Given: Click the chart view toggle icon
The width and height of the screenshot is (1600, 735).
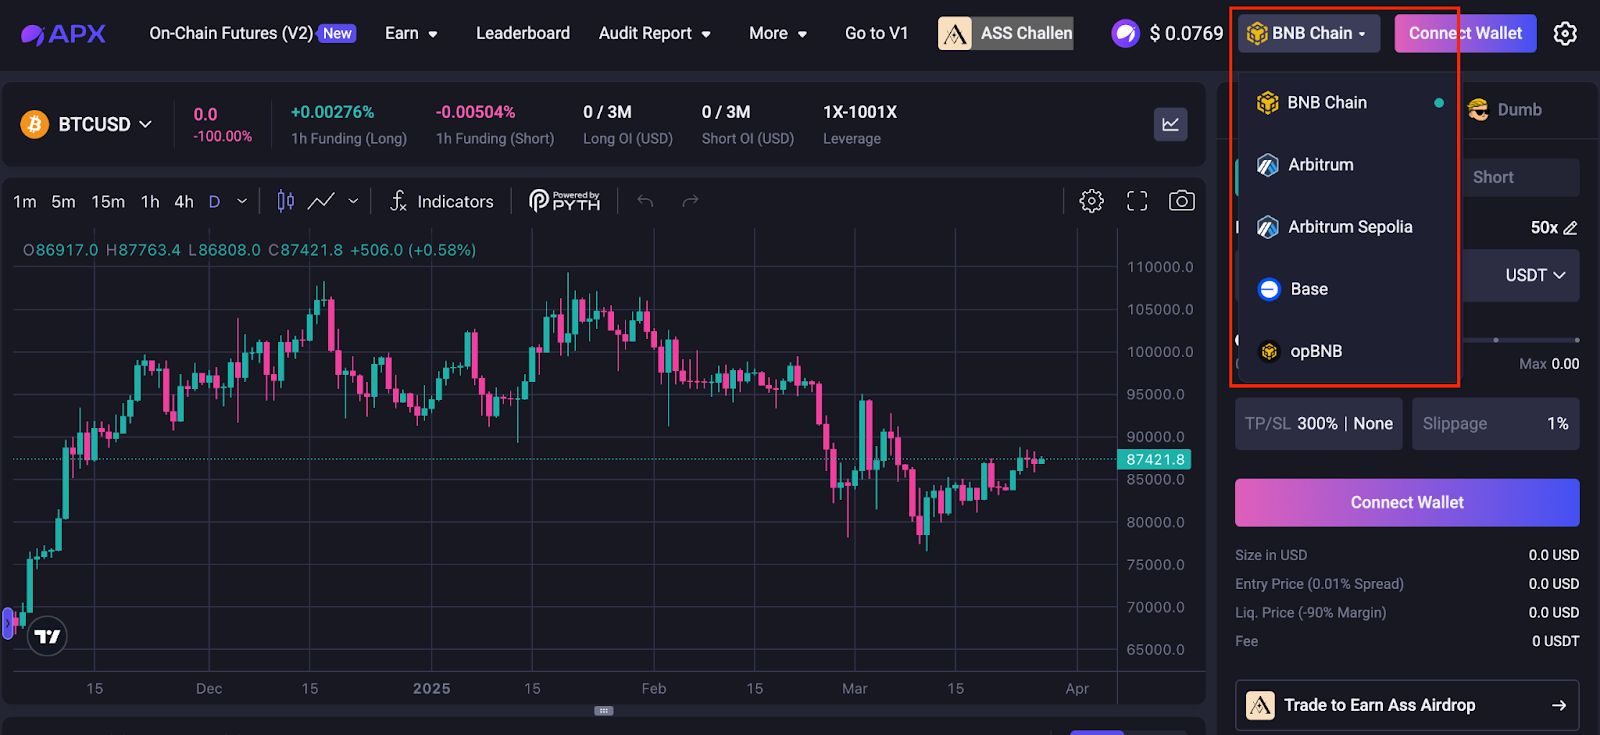Looking at the screenshot, I should click(1170, 124).
